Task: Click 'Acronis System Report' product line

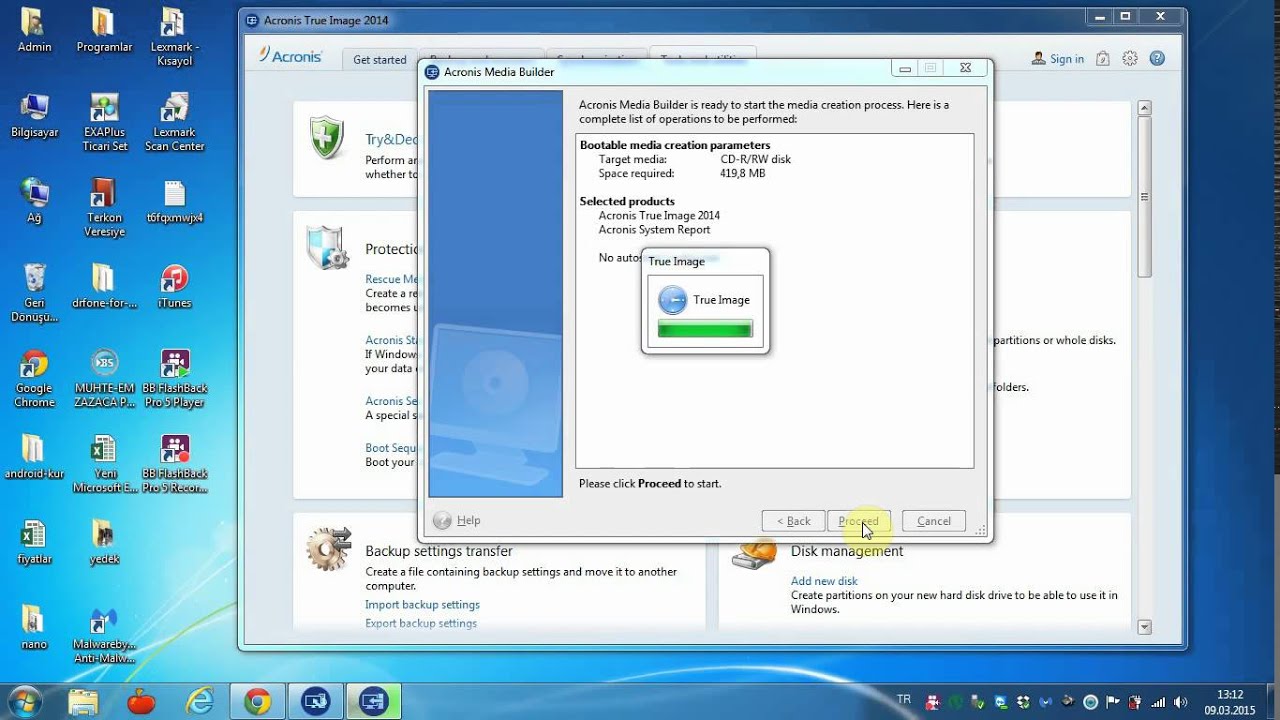Action: [x=654, y=229]
